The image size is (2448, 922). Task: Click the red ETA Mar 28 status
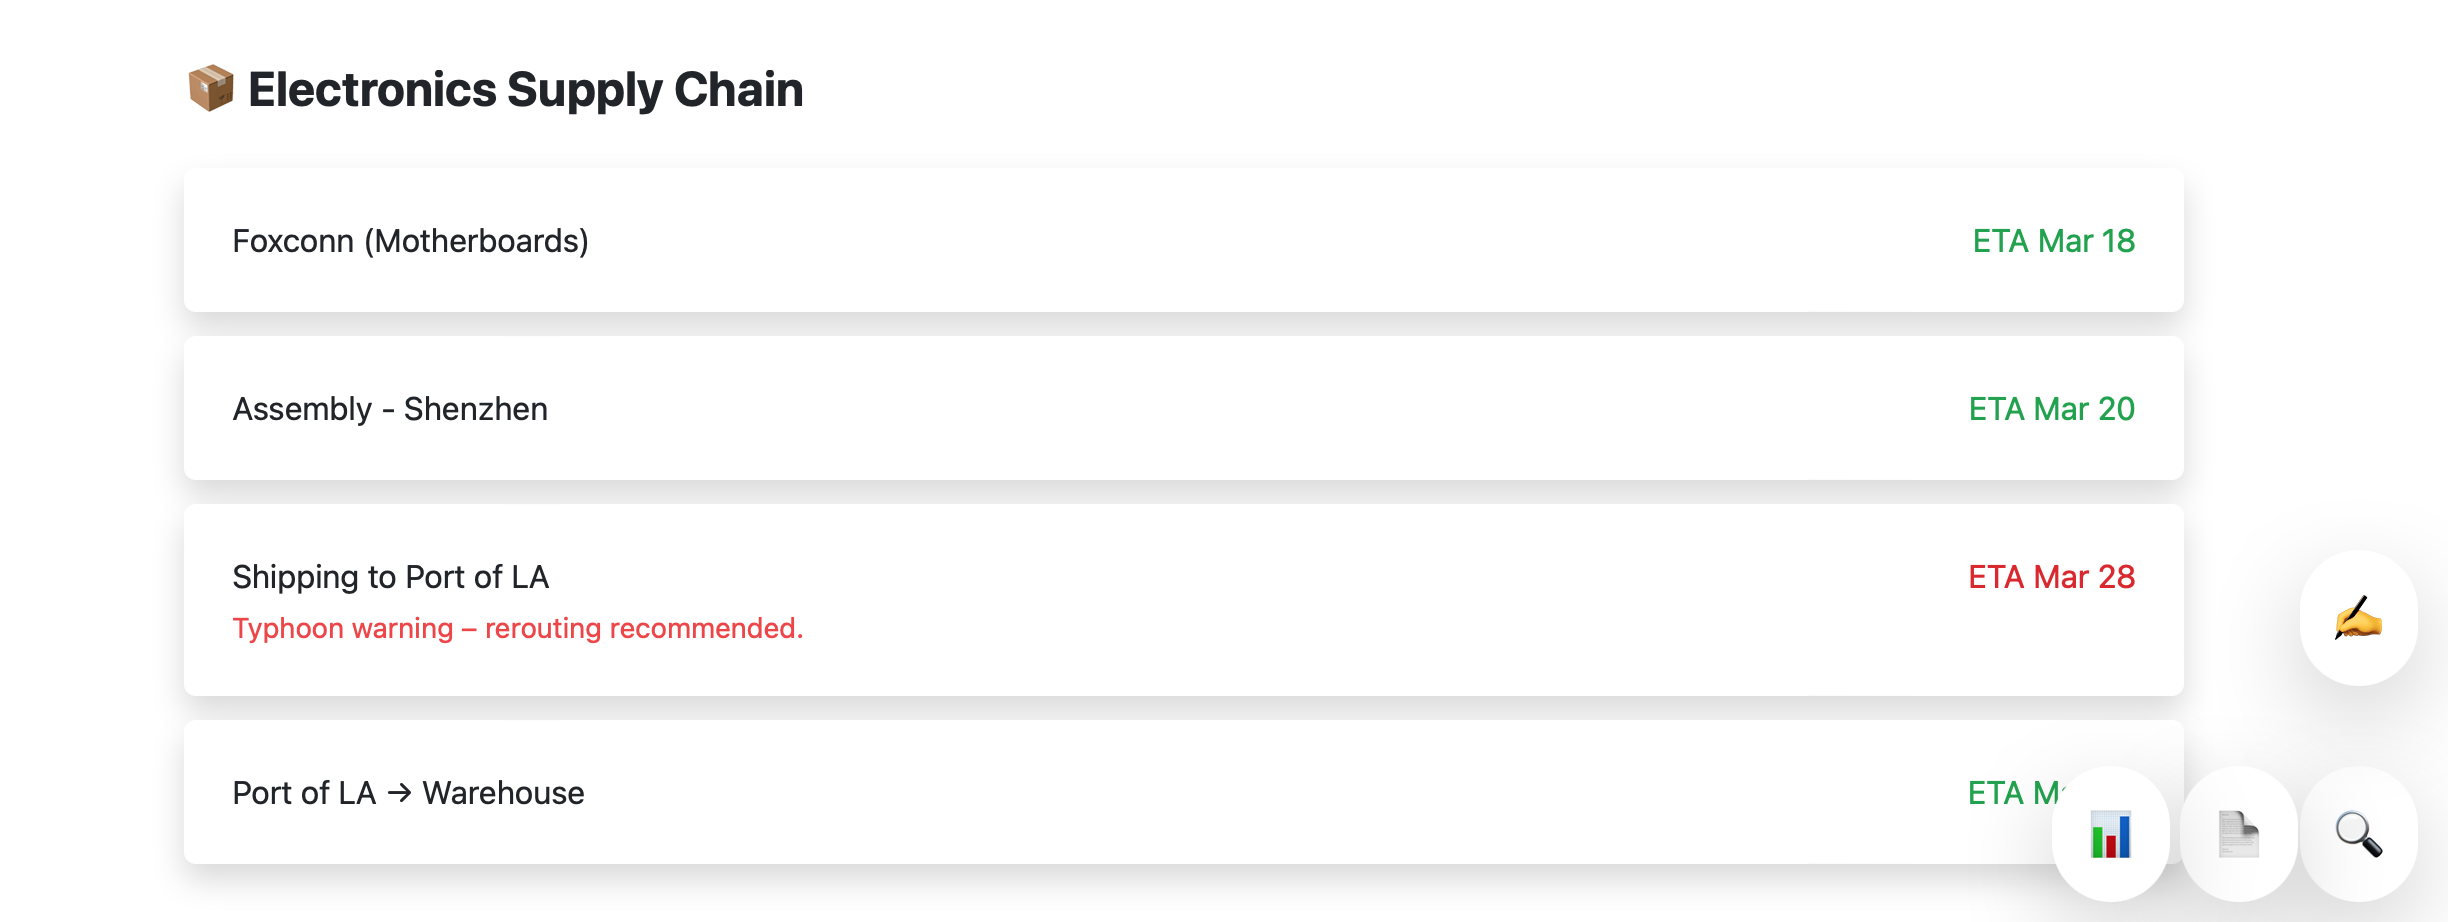[2051, 577]
